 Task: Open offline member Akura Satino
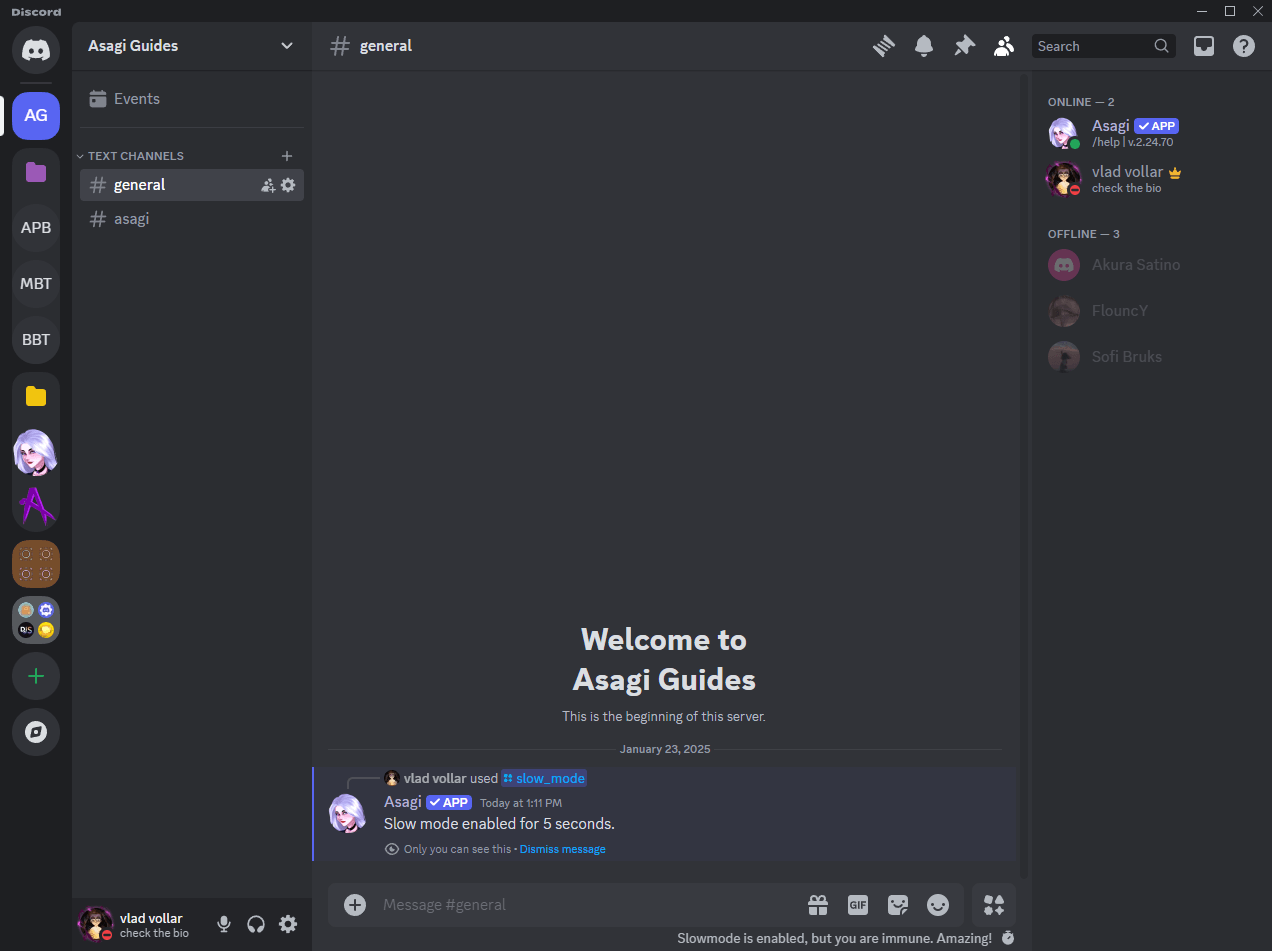1147,265
